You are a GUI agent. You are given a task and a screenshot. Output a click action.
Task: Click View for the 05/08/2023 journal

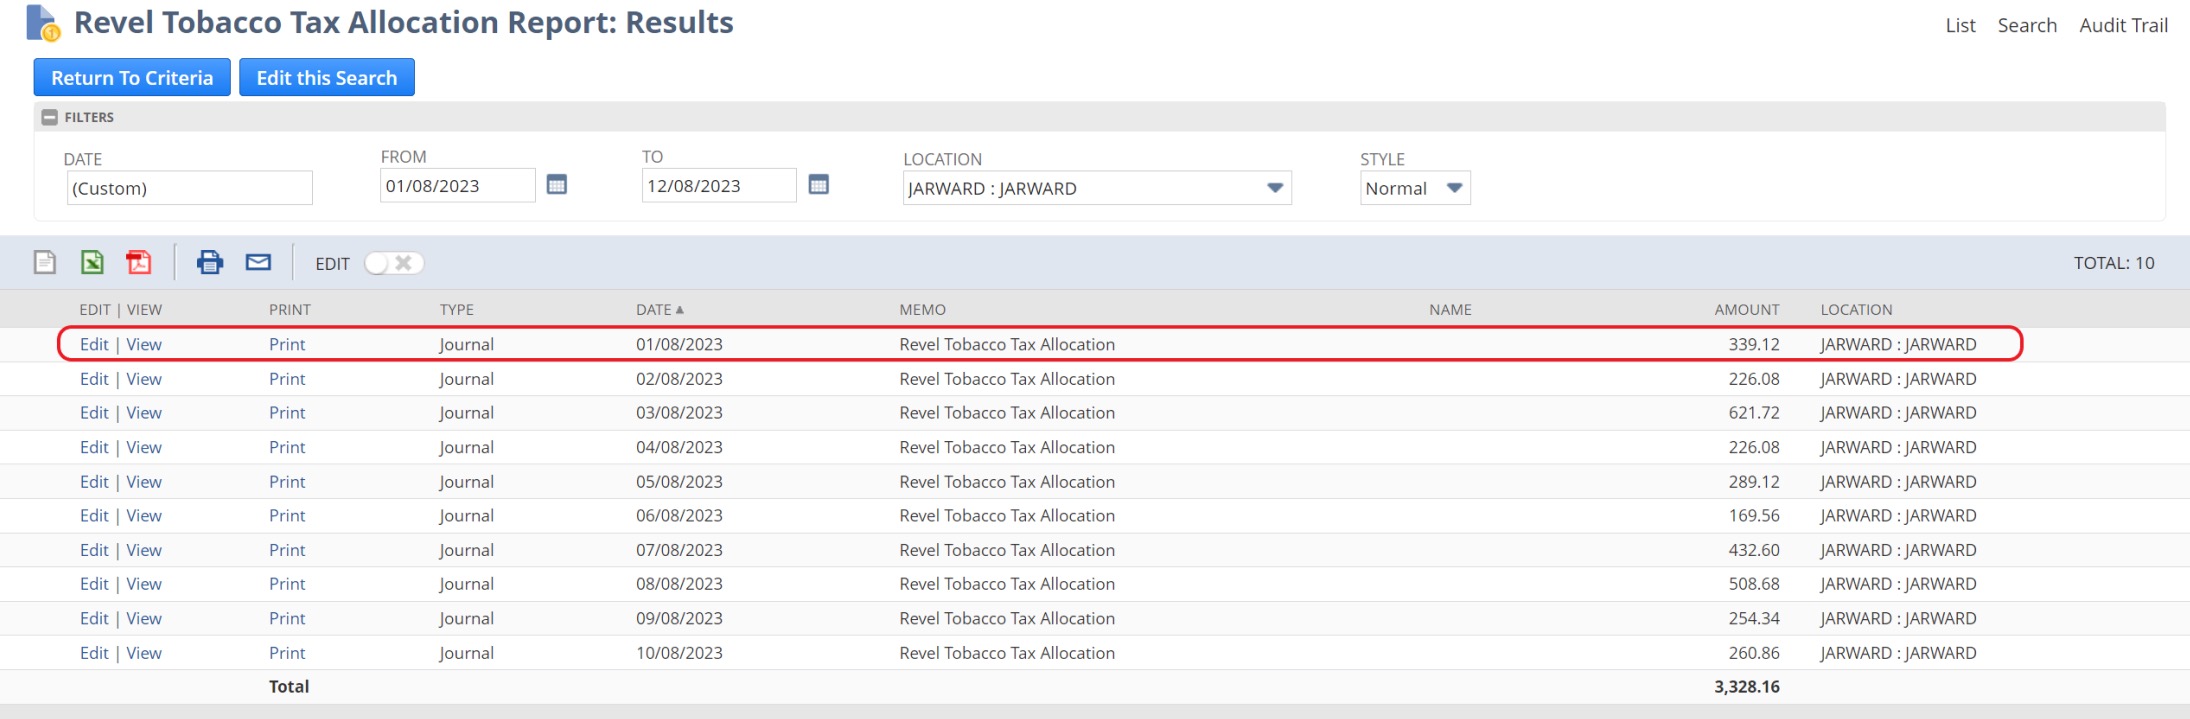pyautogui.click(x=144, y=482)
